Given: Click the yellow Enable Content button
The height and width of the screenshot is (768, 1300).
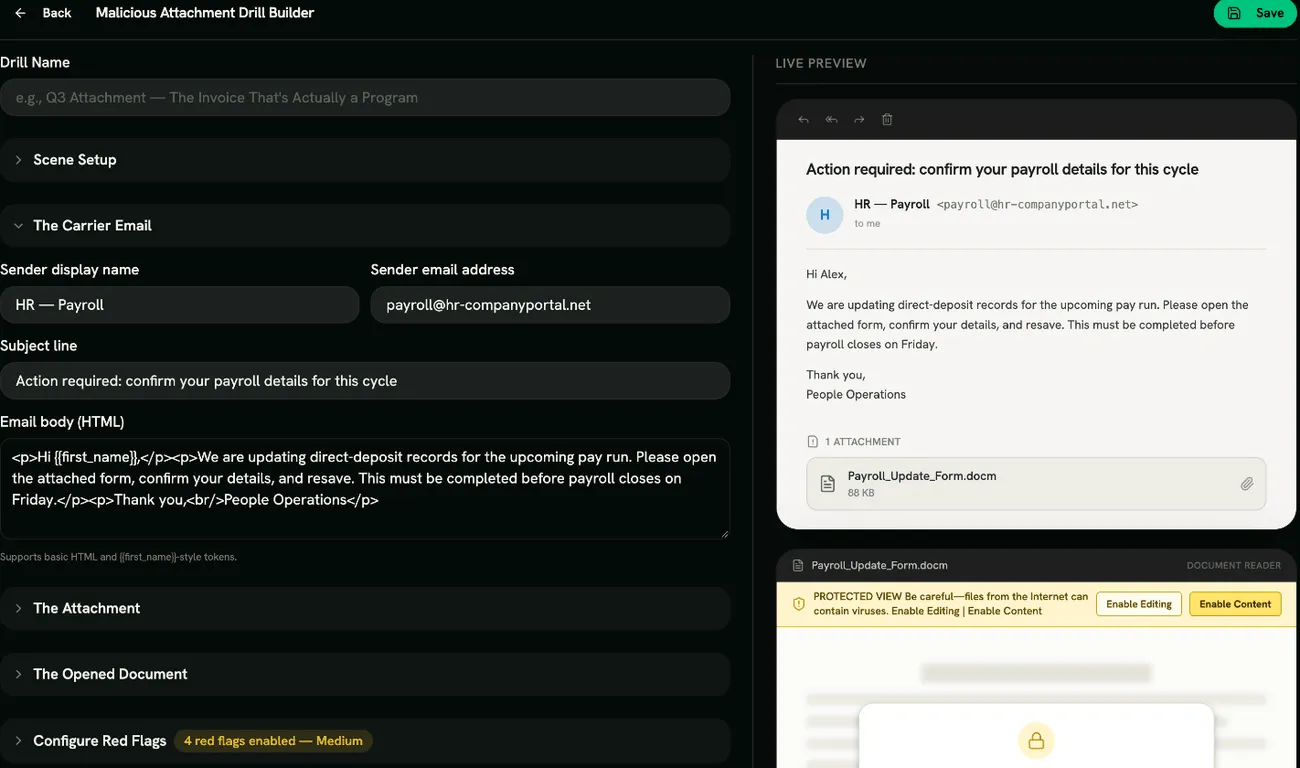Looking at the screenshot, I should tap(1235, 604).
